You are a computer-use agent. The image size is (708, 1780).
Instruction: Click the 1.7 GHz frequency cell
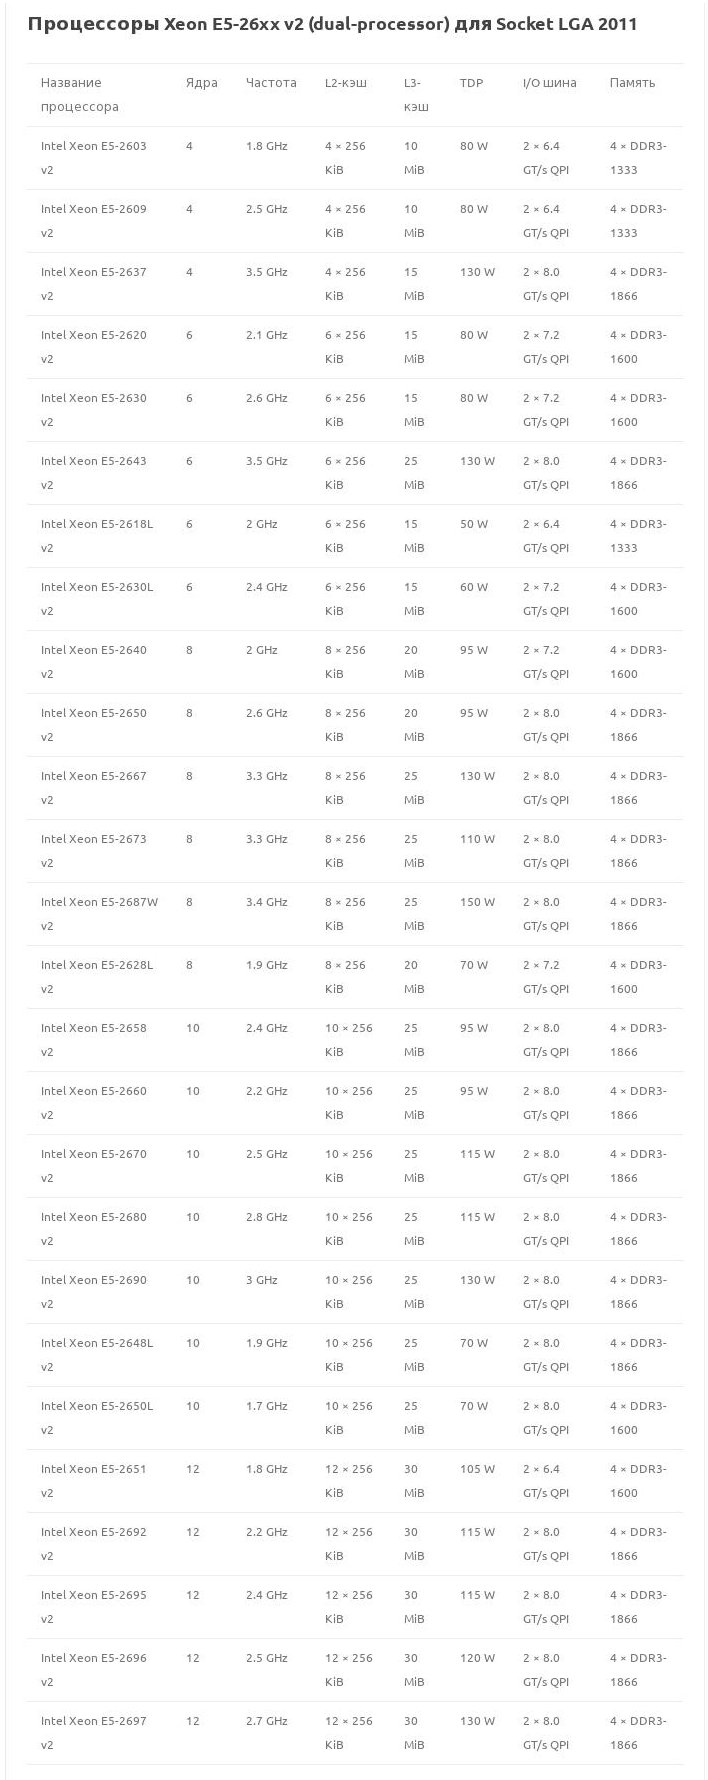(266, 1406)
